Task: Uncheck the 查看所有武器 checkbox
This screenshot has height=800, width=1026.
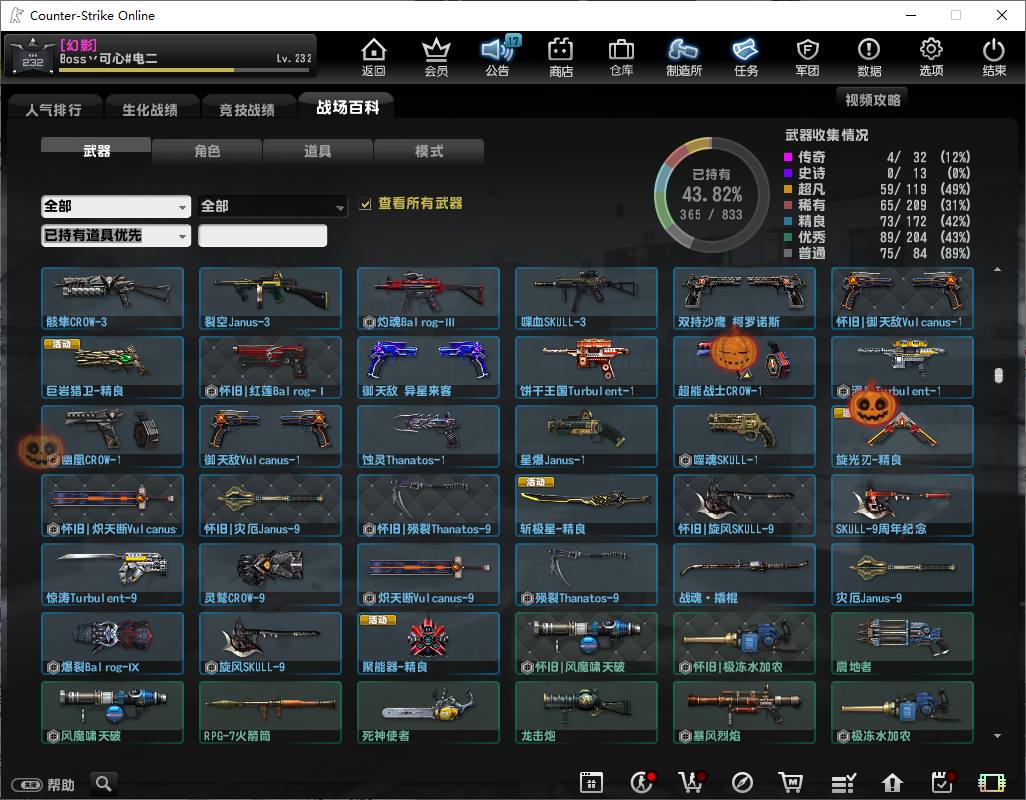Action: [366, 204]
